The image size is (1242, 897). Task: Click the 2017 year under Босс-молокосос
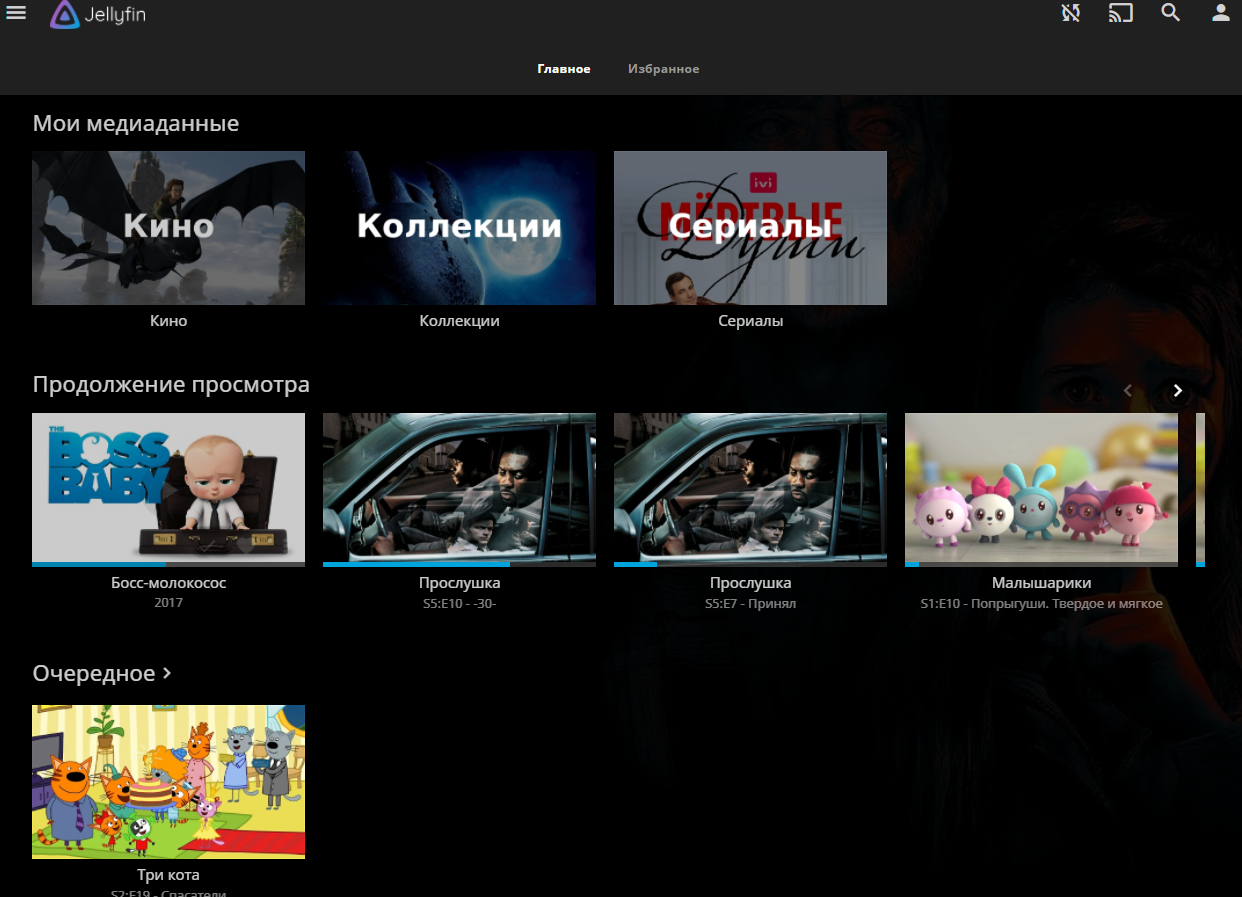[x=168, y=604]
